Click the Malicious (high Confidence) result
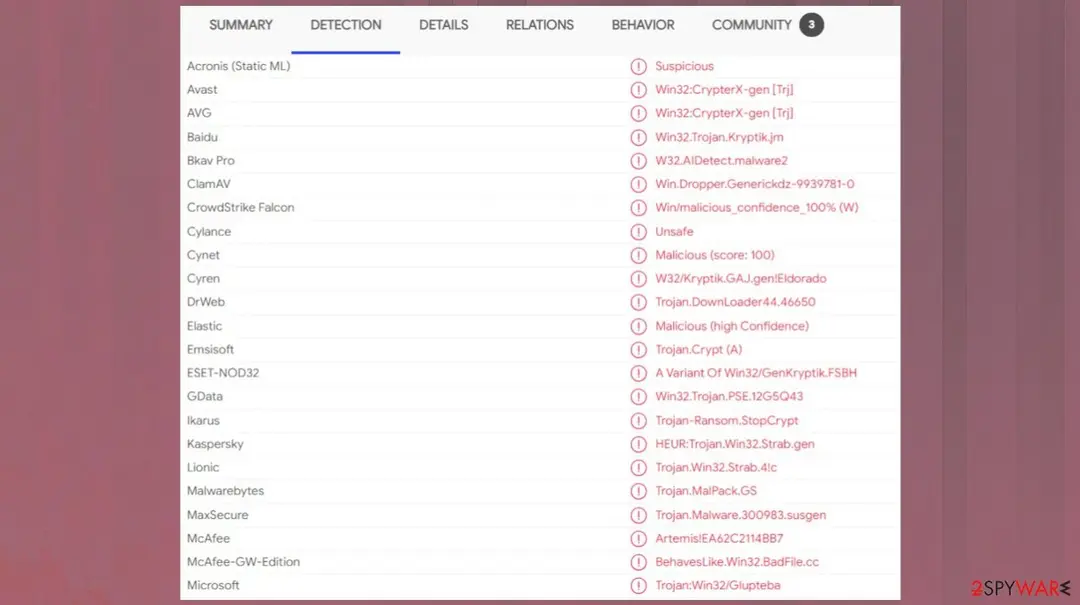This screenshot has height=605, width=1080. coord(731,326)
